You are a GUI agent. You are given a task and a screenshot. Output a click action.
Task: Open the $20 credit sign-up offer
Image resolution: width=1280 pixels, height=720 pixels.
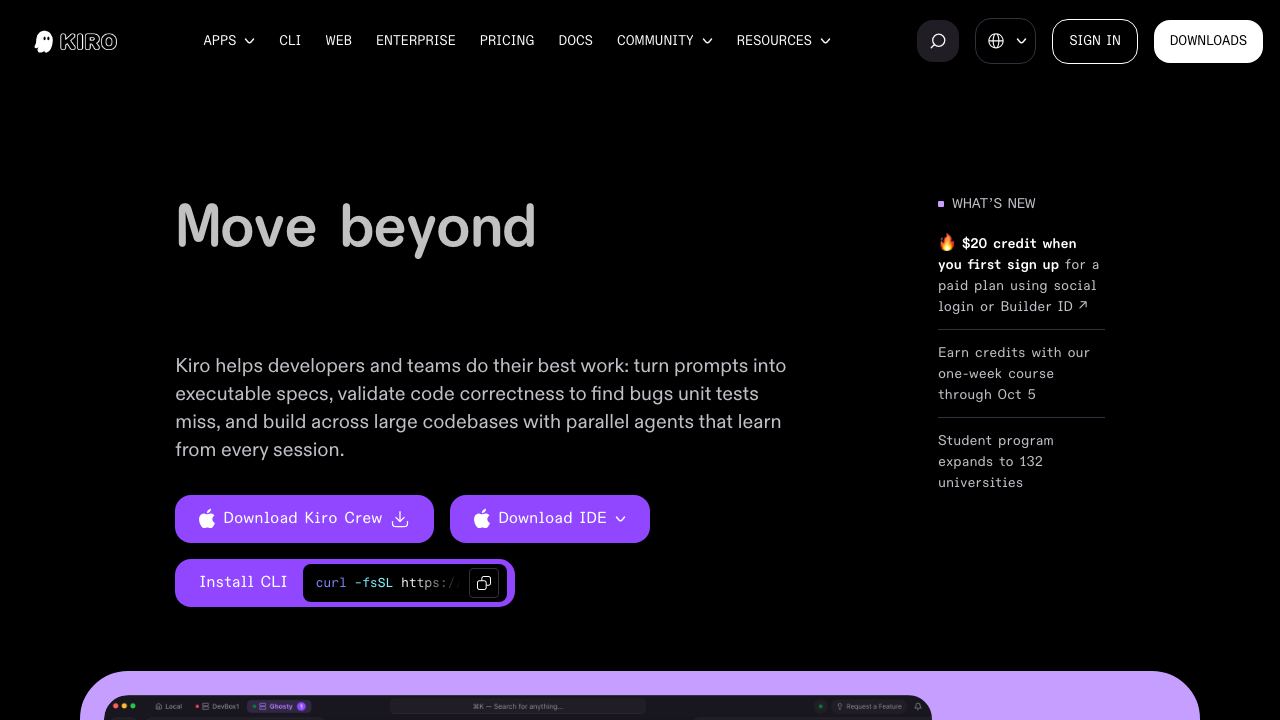point(1021,275)
